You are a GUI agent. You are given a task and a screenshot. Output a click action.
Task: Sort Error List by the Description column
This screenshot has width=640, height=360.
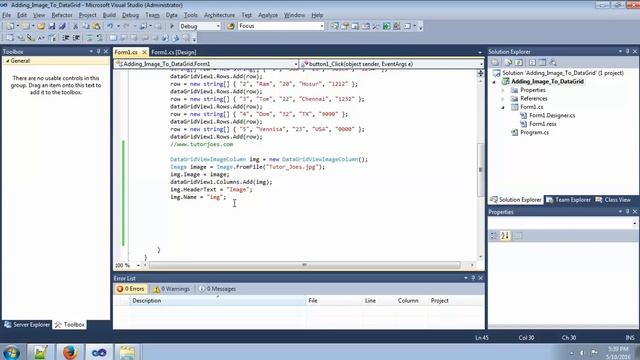217,301
